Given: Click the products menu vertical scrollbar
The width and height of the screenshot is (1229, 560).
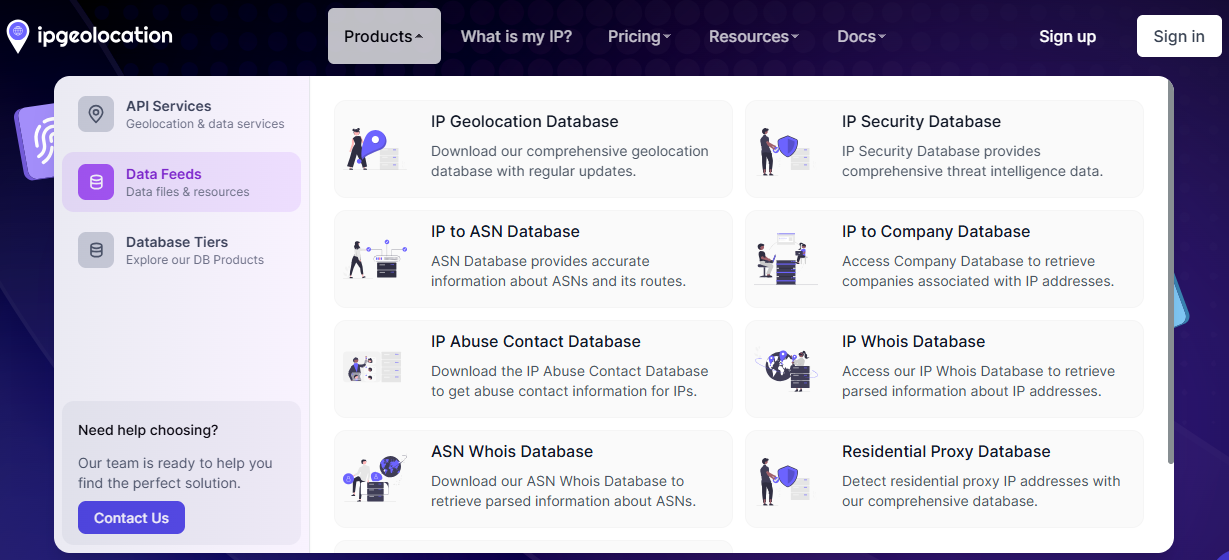Looking at the screenshot, I should tap(1169, 280).
